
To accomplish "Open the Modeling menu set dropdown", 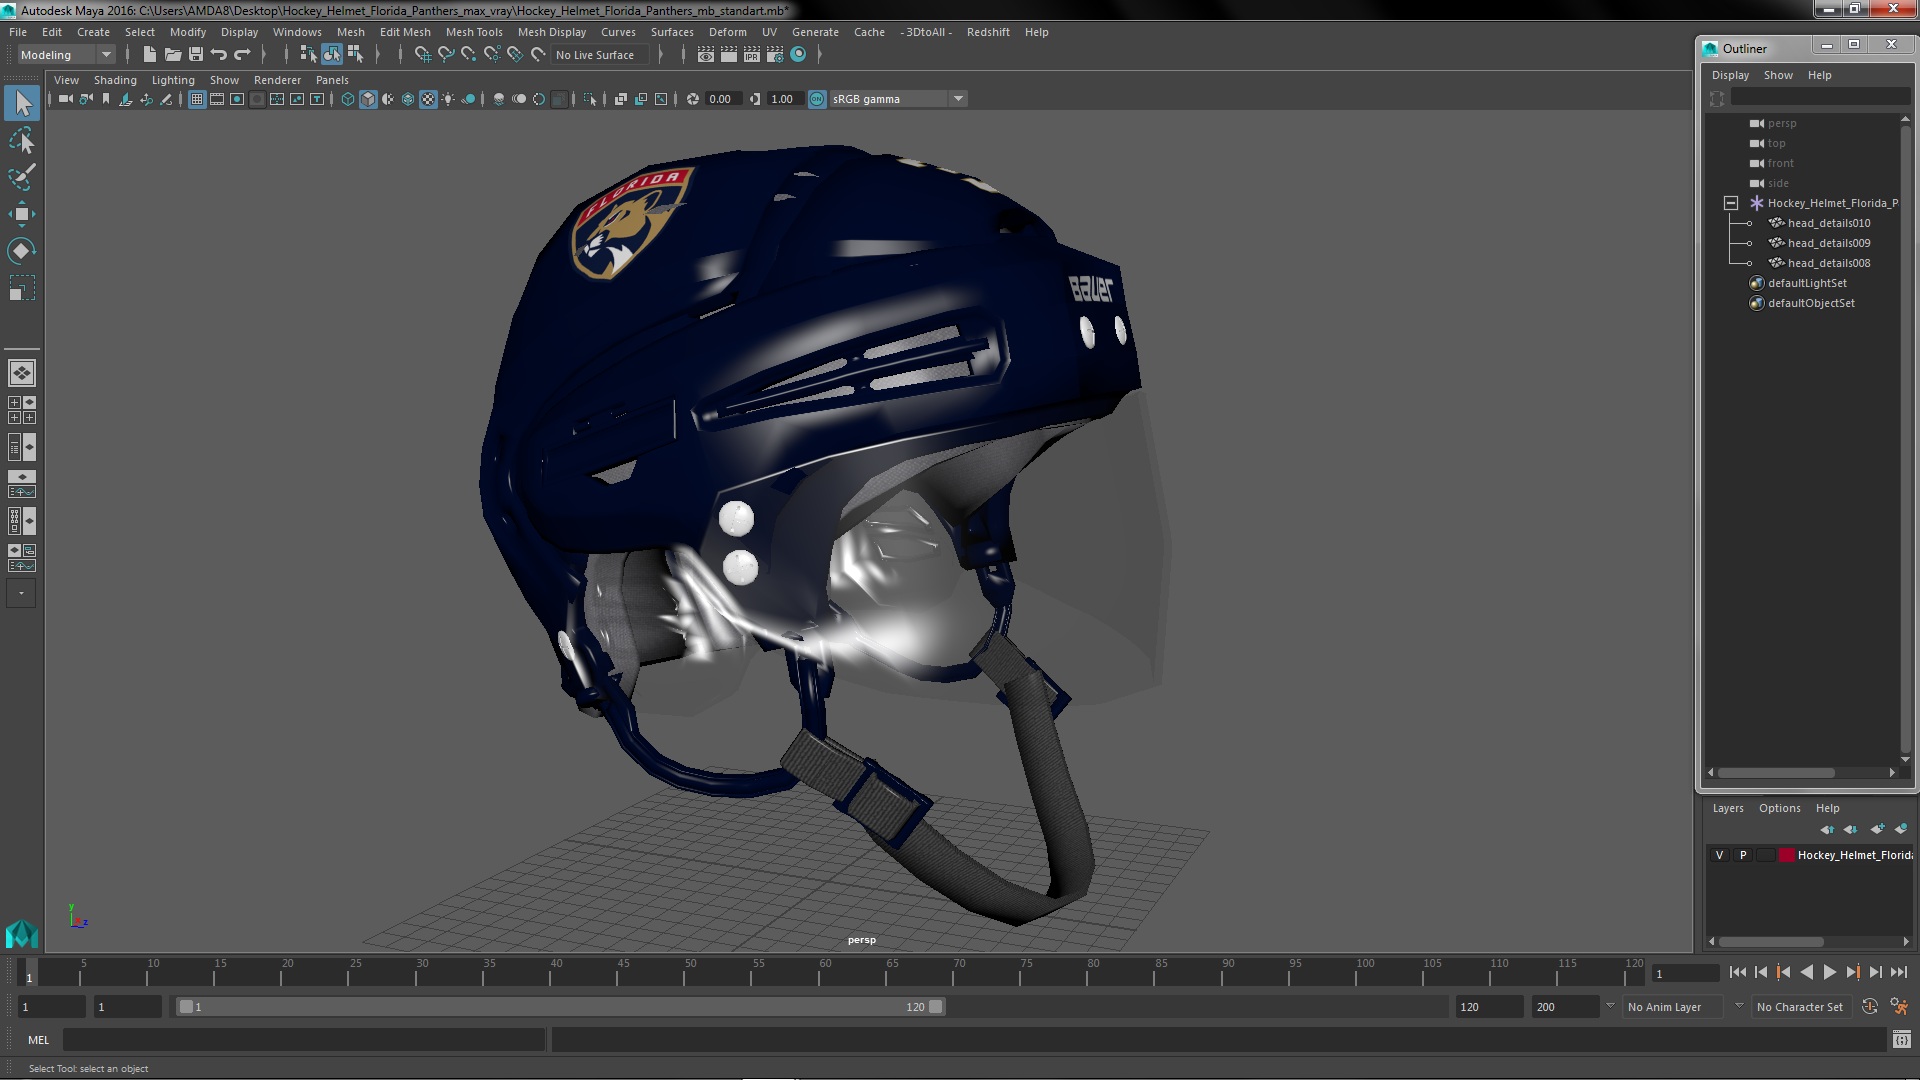I will (65, 55).
